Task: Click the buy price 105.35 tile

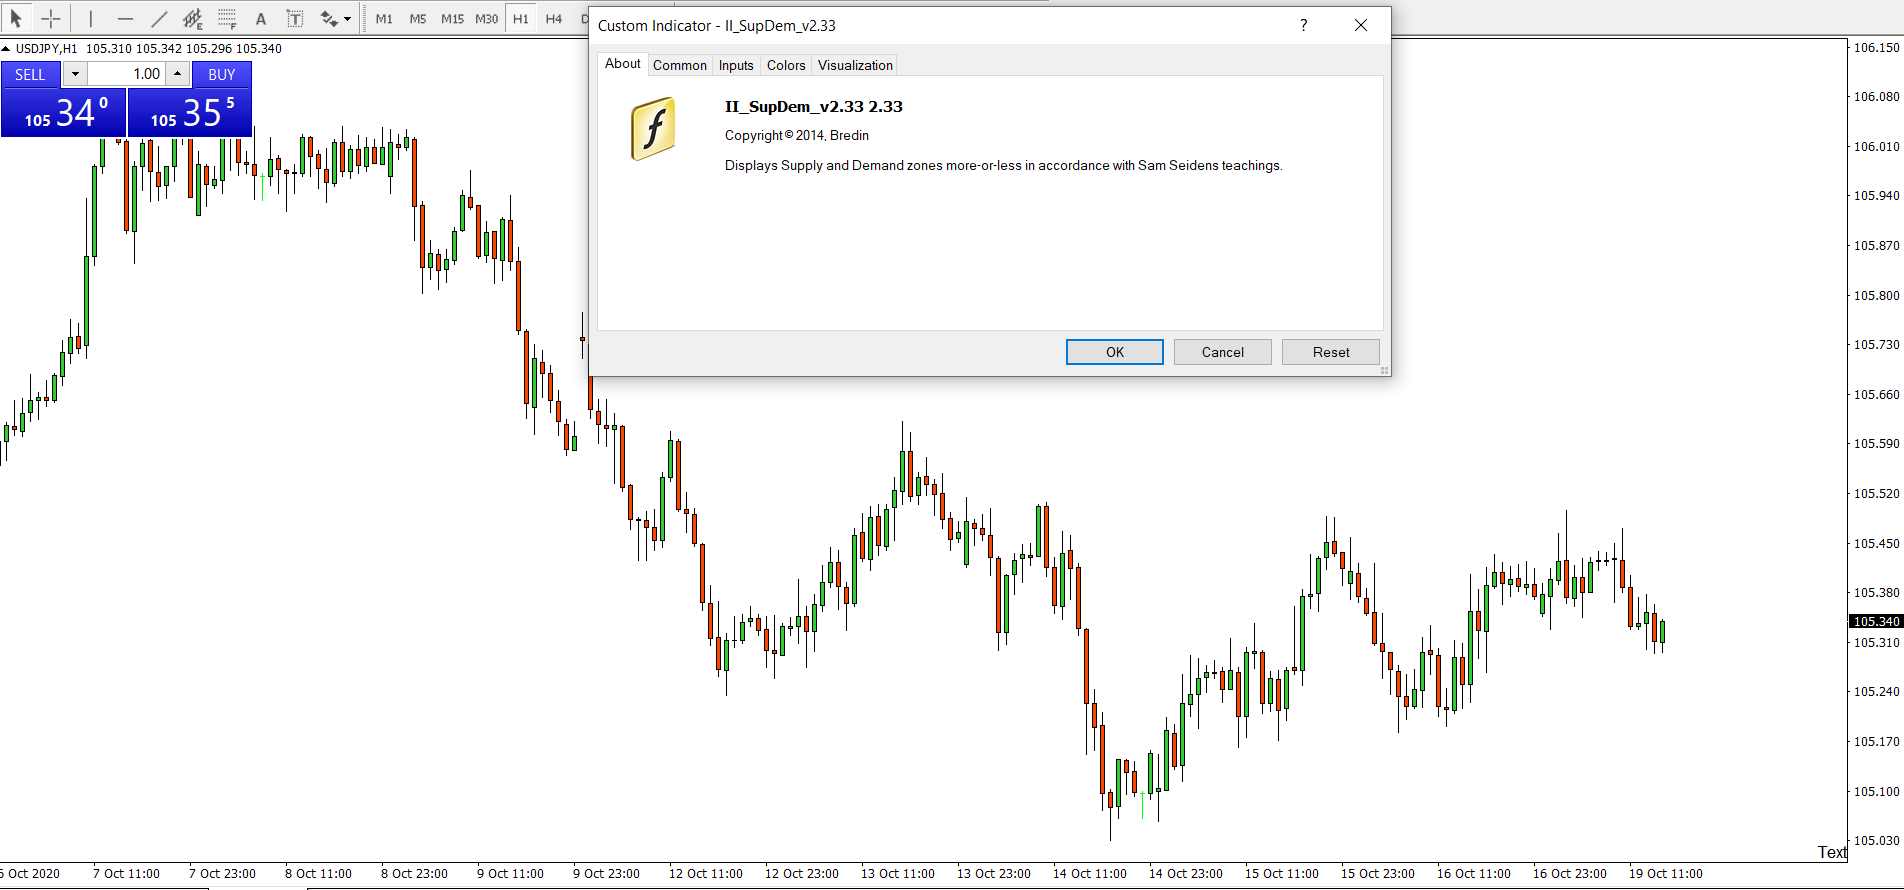Action: pos(190,112)
